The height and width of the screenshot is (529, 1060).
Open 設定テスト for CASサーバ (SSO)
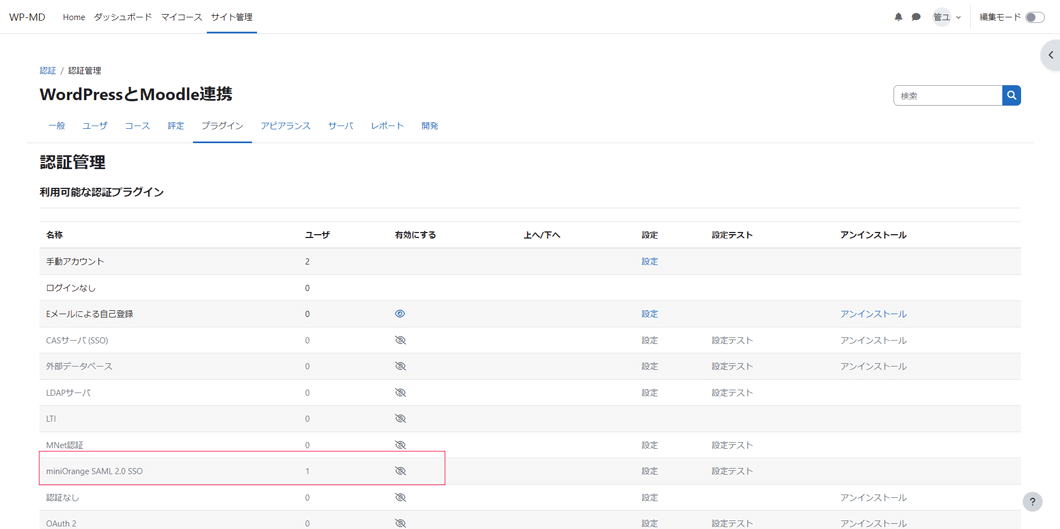[x=732, y=341]
